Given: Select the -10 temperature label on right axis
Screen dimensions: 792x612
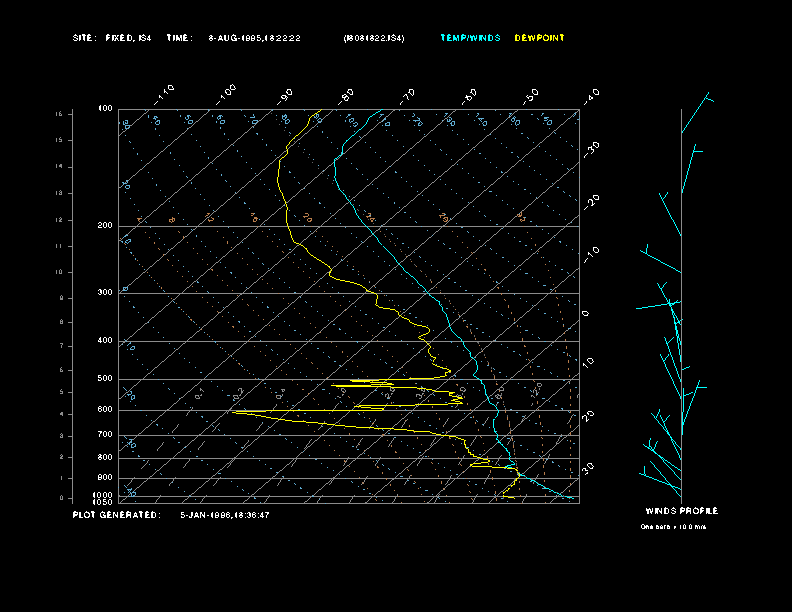Looking at the screenshot, I should click(x=591, y=255).
